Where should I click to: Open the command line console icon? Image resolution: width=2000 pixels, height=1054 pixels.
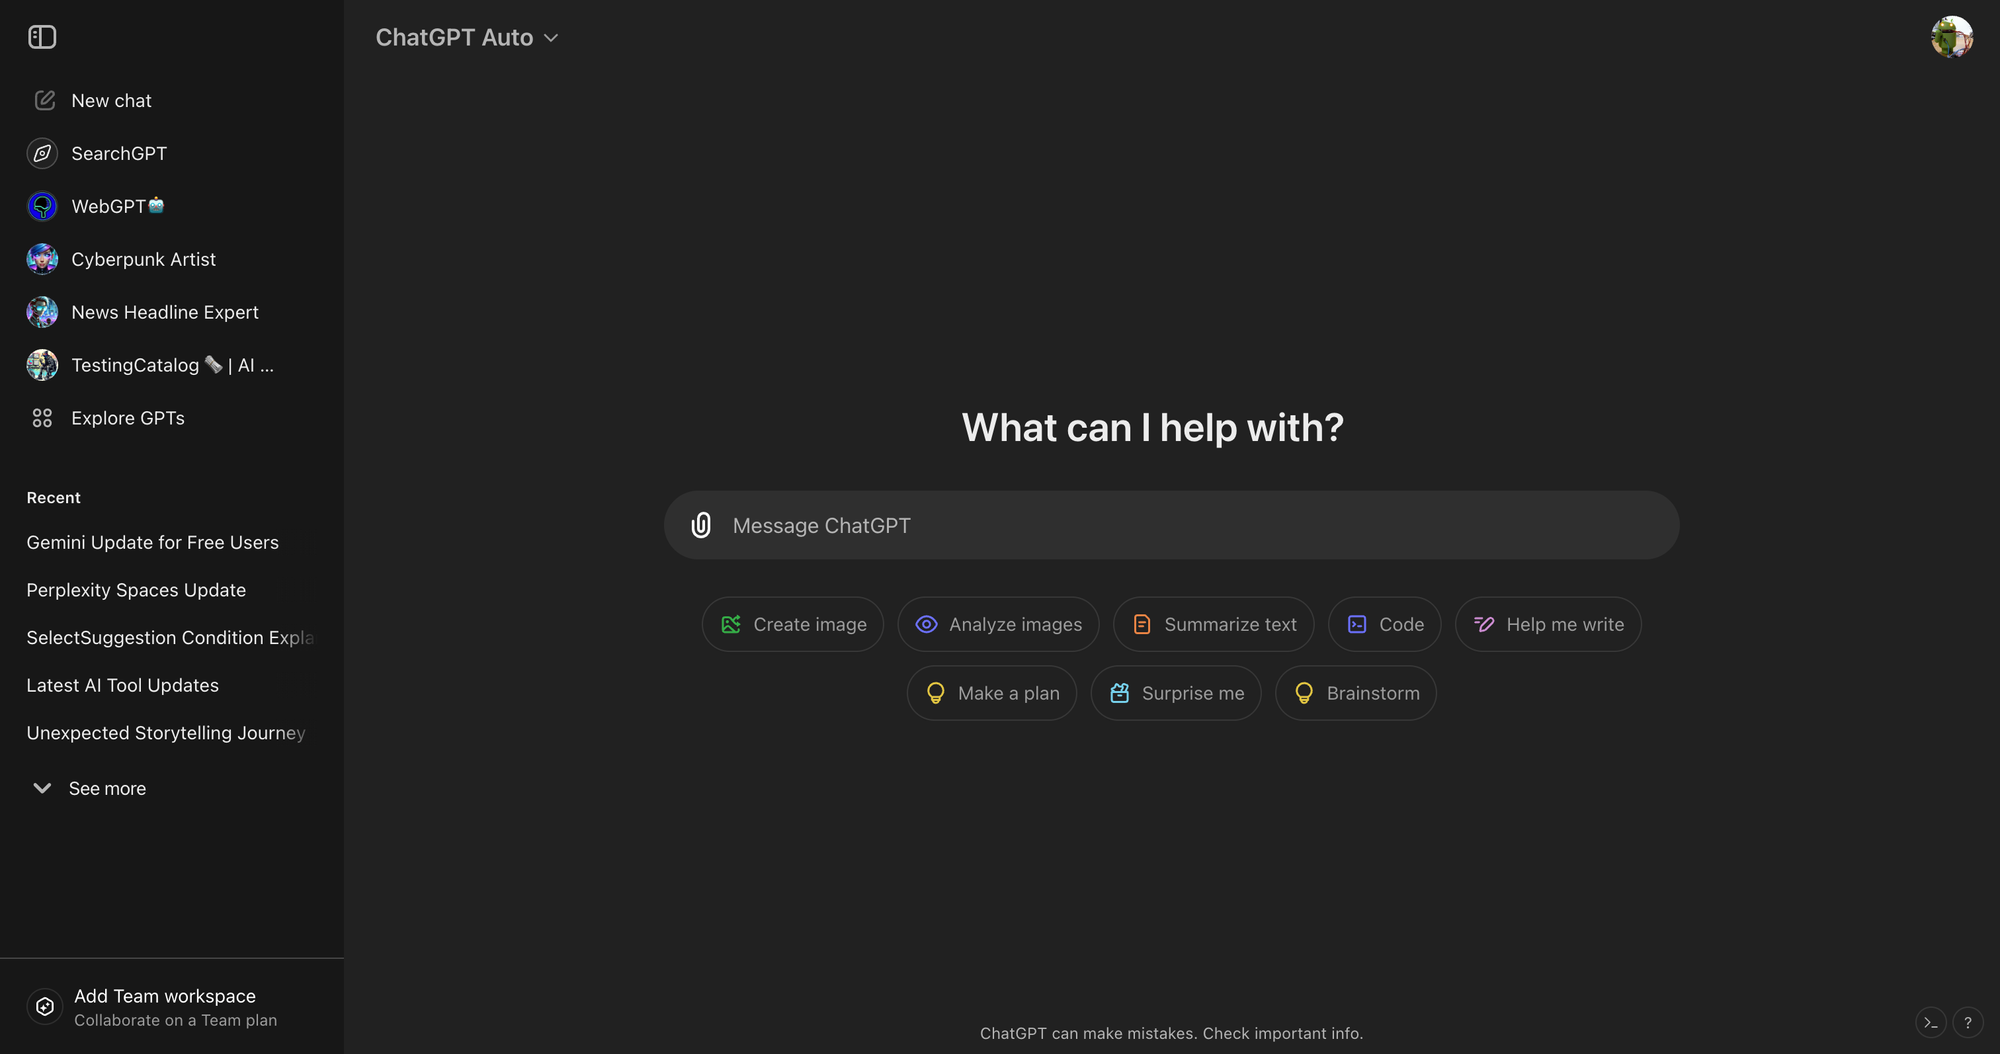1930,1022
